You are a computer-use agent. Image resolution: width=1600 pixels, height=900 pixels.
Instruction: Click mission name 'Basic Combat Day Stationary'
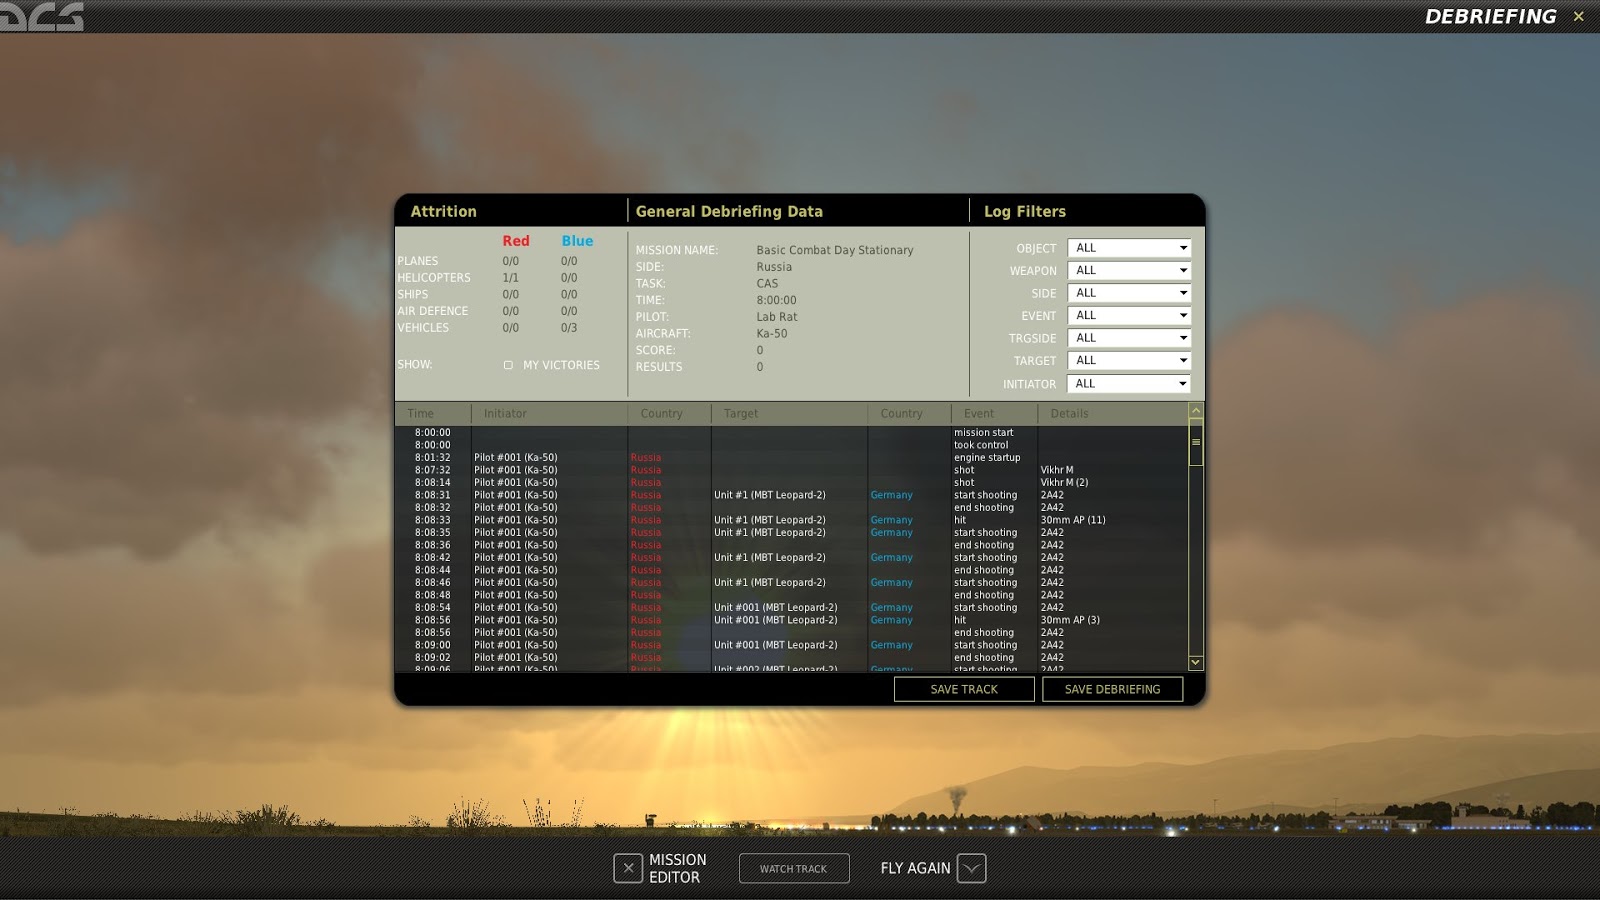[x=835, y=250]
